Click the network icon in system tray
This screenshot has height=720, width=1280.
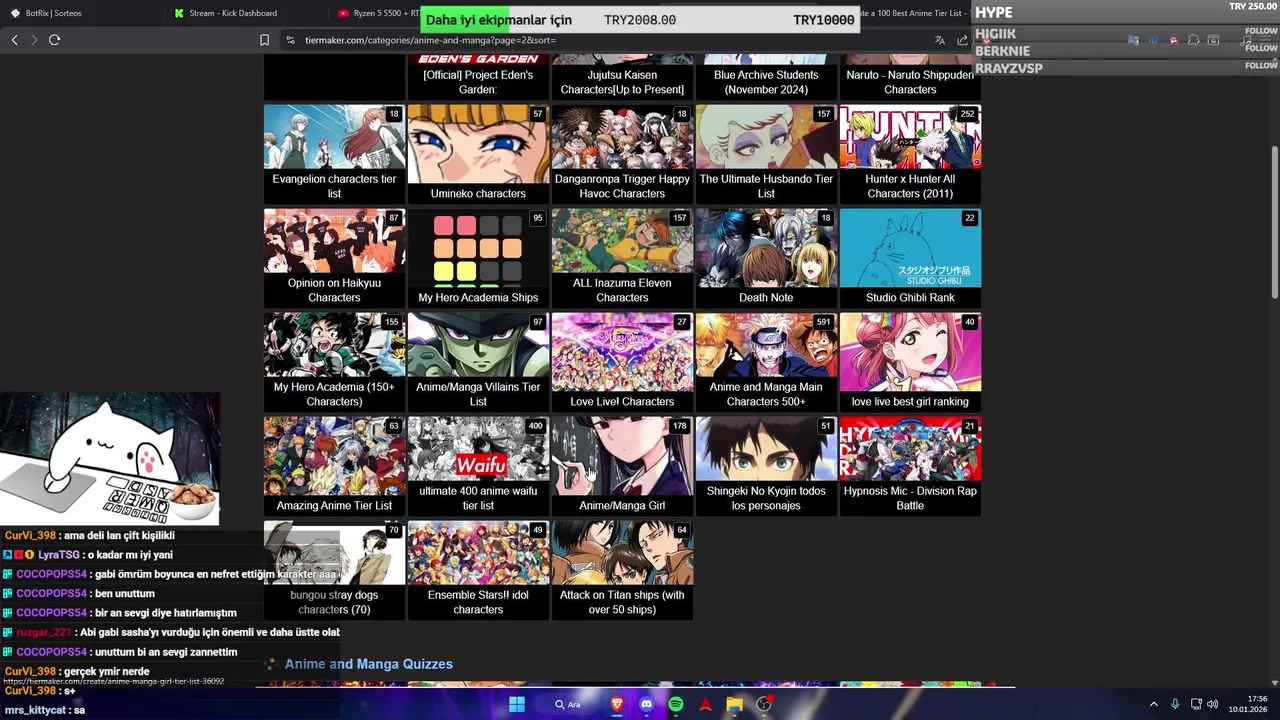click(x=1196, y=704)
